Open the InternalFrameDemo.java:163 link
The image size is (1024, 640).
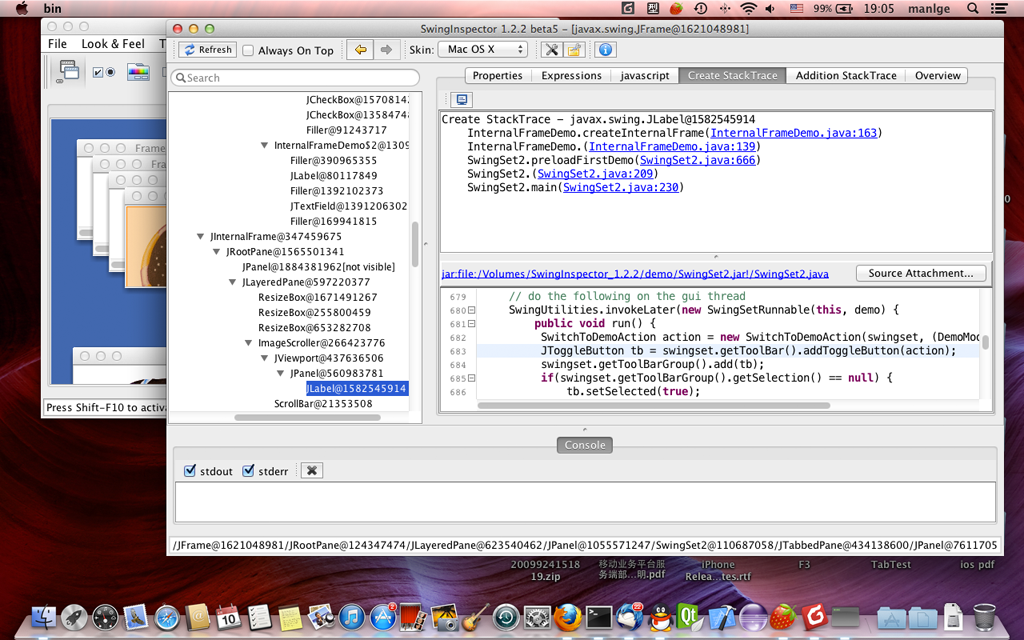pyautogui.click(x=793, y=133)
